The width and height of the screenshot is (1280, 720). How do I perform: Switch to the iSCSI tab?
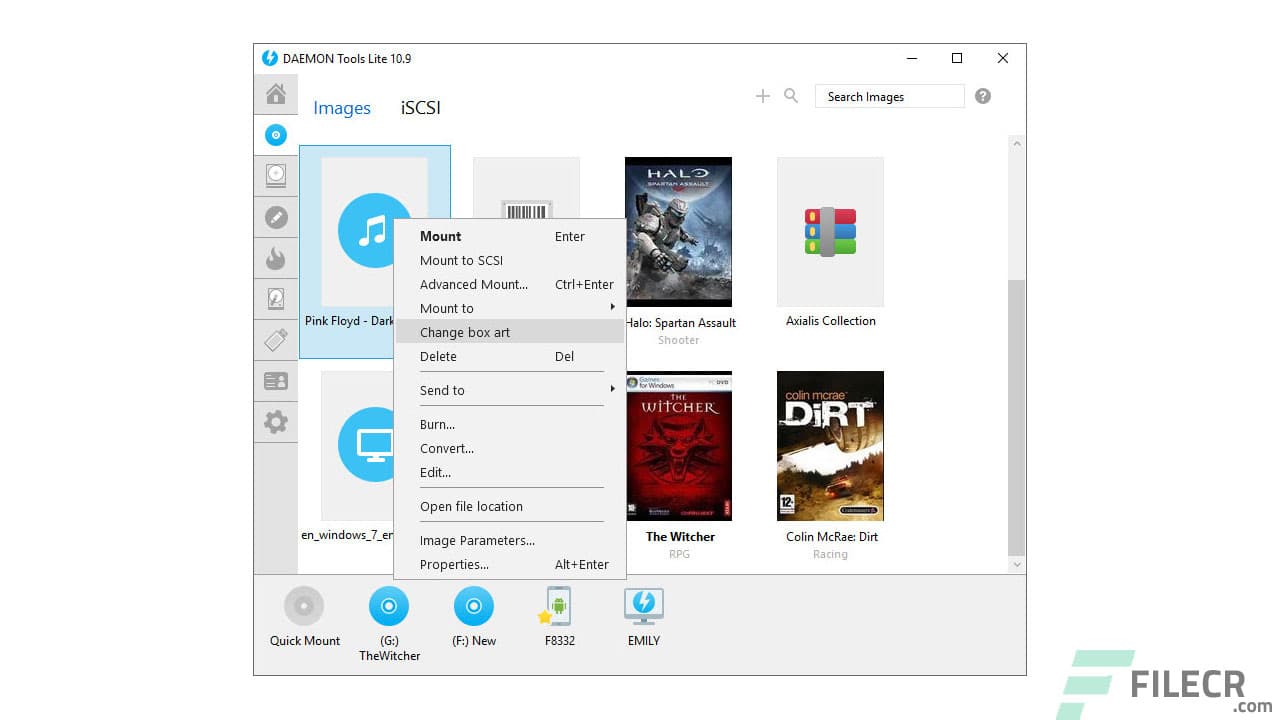(x=419, y=107)
